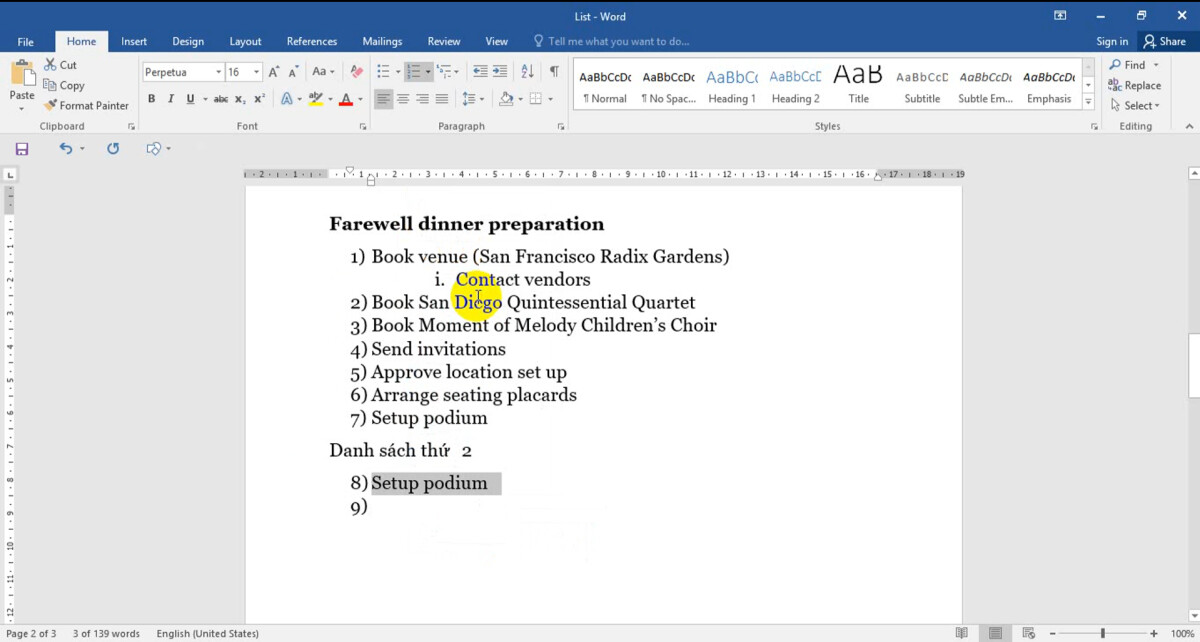This screenshot has height=642, width=1200.
Task: Apply strikethrough formatting
Action: click(220, 99)
